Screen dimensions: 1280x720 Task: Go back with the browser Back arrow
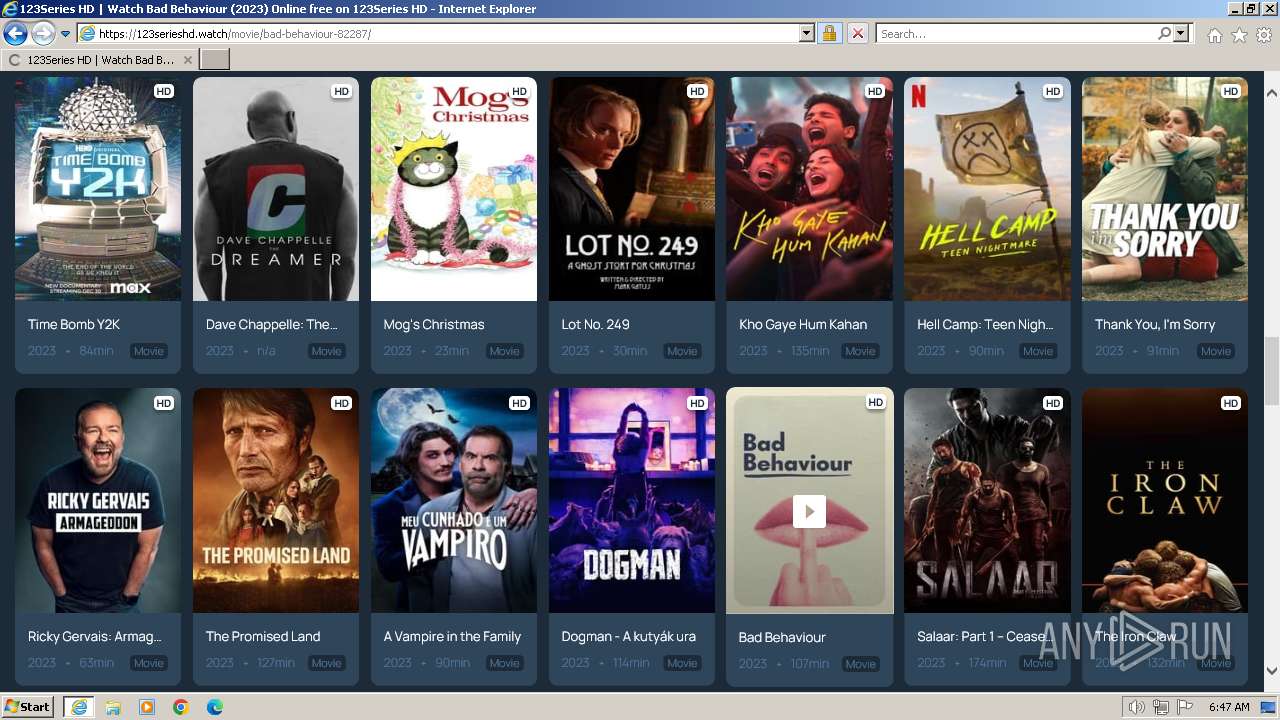[x=15, y=34]
